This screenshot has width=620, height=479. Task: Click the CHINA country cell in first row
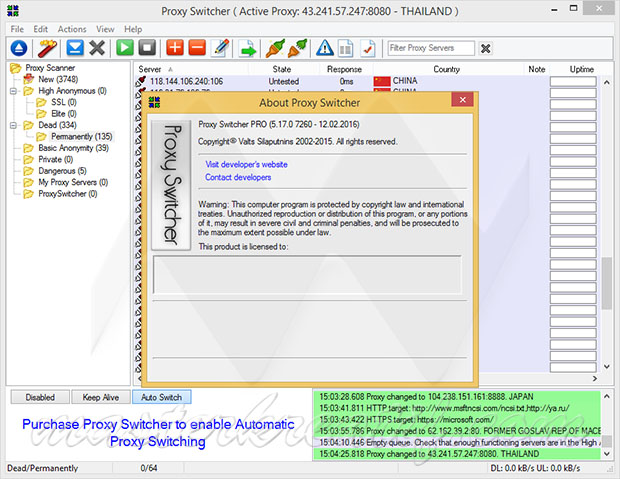pos(405,81)
